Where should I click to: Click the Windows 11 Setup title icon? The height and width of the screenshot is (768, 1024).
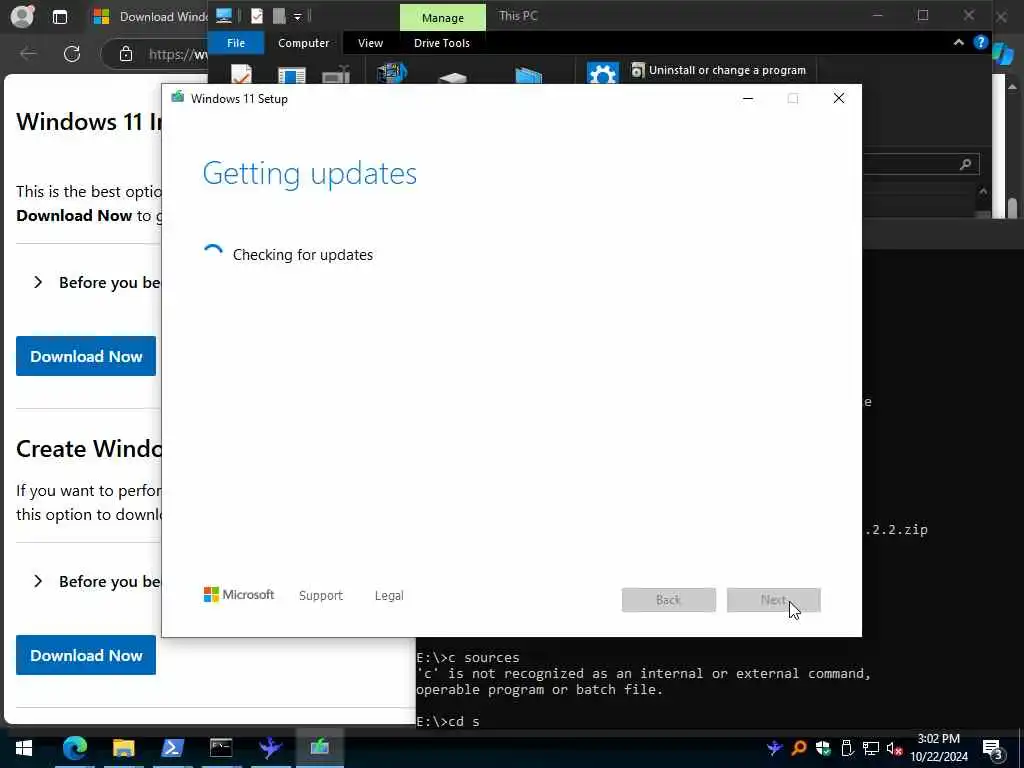click(178, 98)
